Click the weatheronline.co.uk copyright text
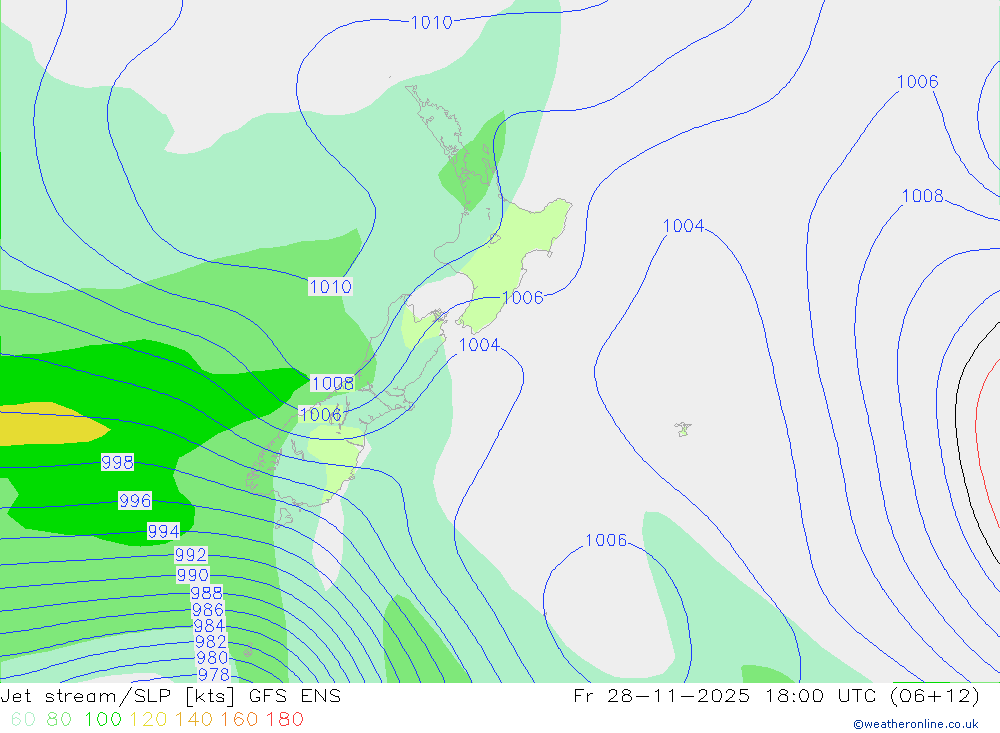1000x733 pixels. tap(916, 724)
